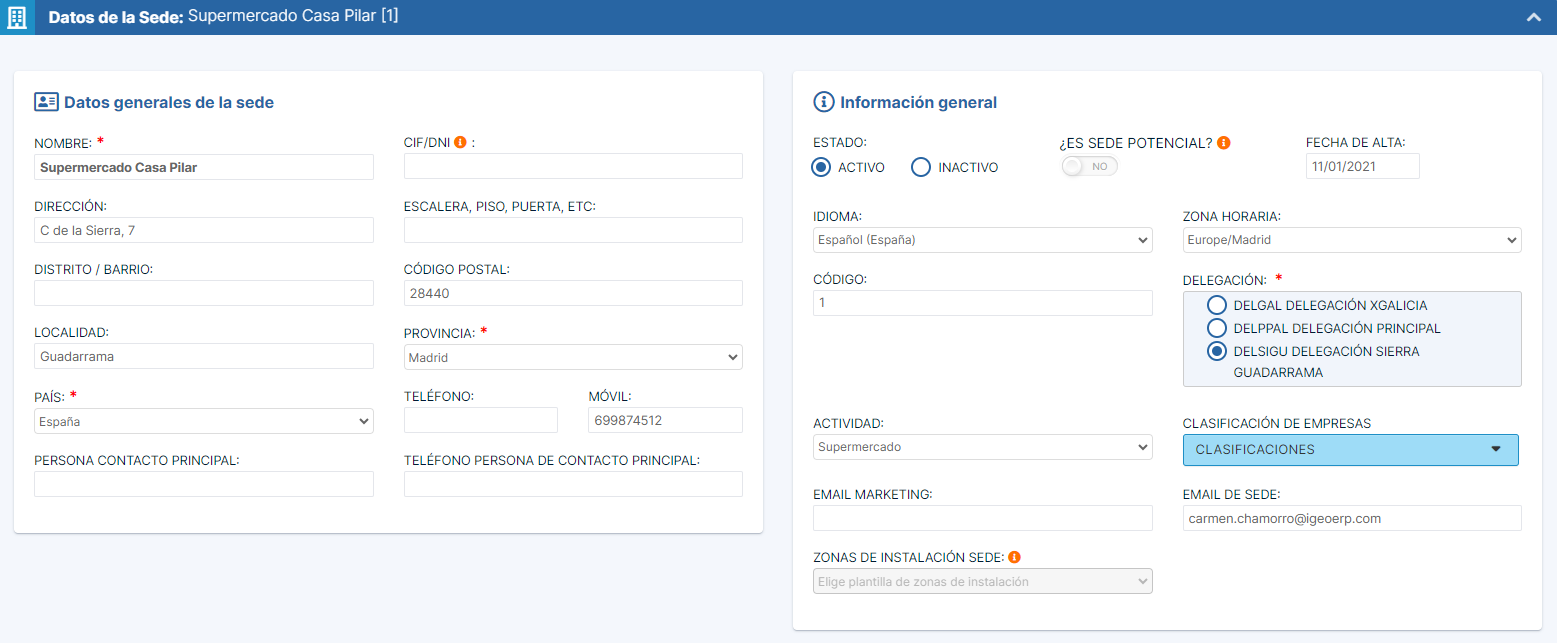Choose DELPPAL Delegación Principal option
The image size is (1557, 643).
click(1217, 328)
